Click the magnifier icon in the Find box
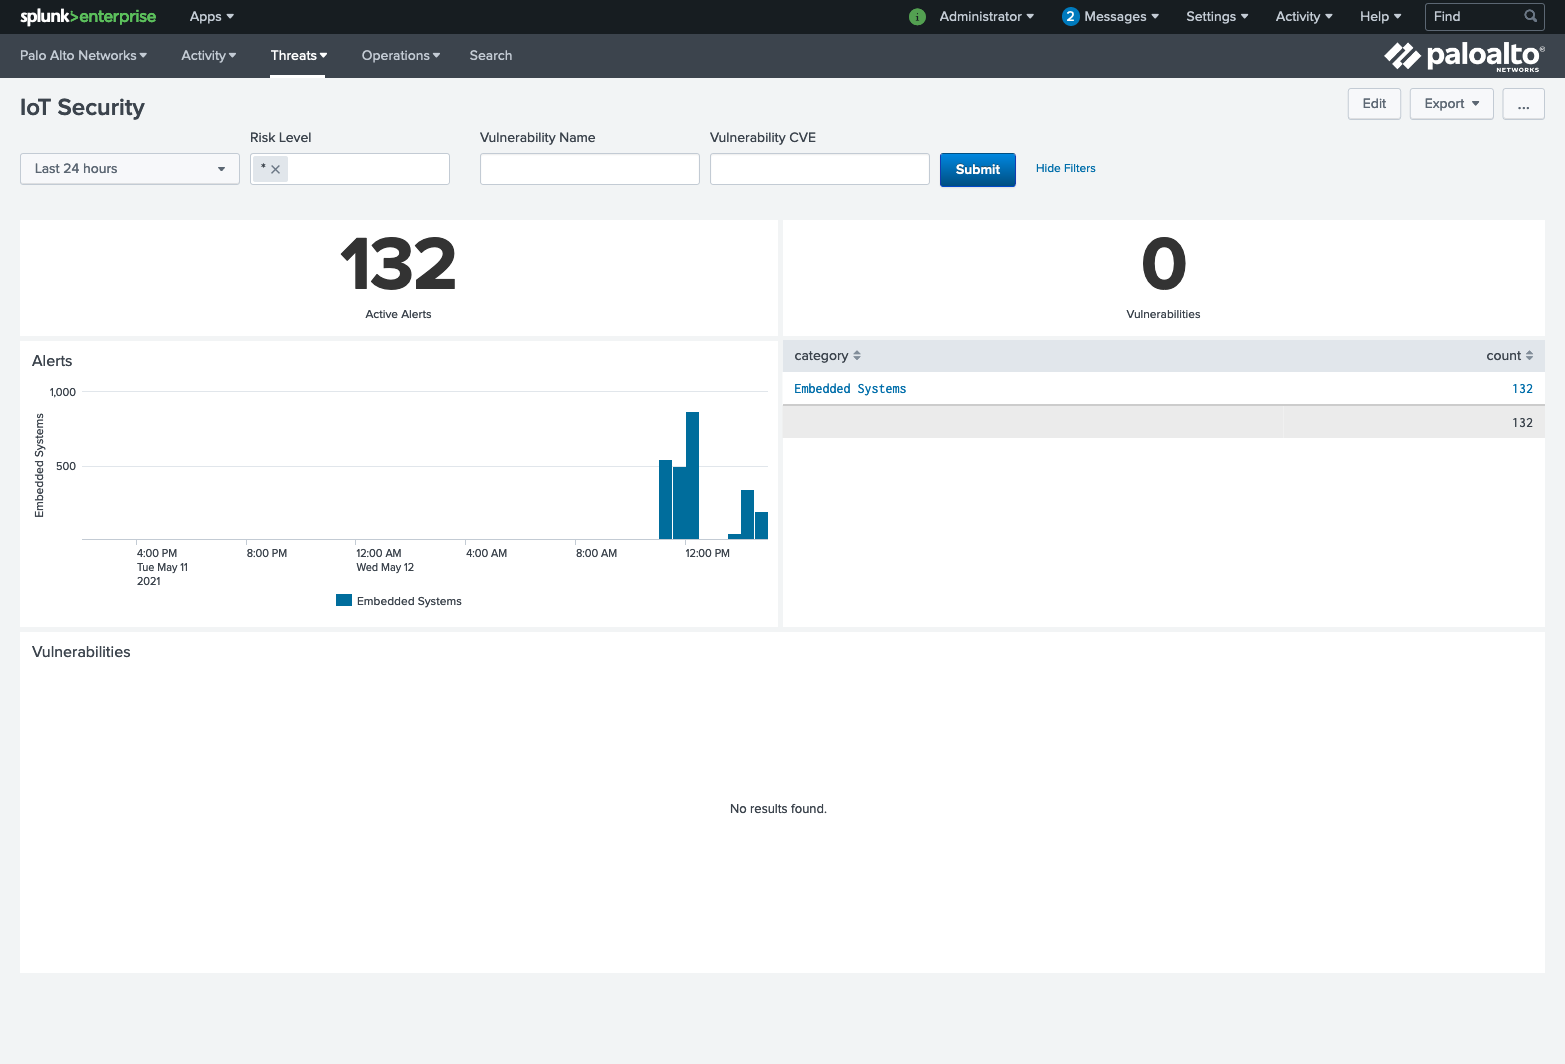Screen dimensions: 1565x1064 tap(1530, 16)
